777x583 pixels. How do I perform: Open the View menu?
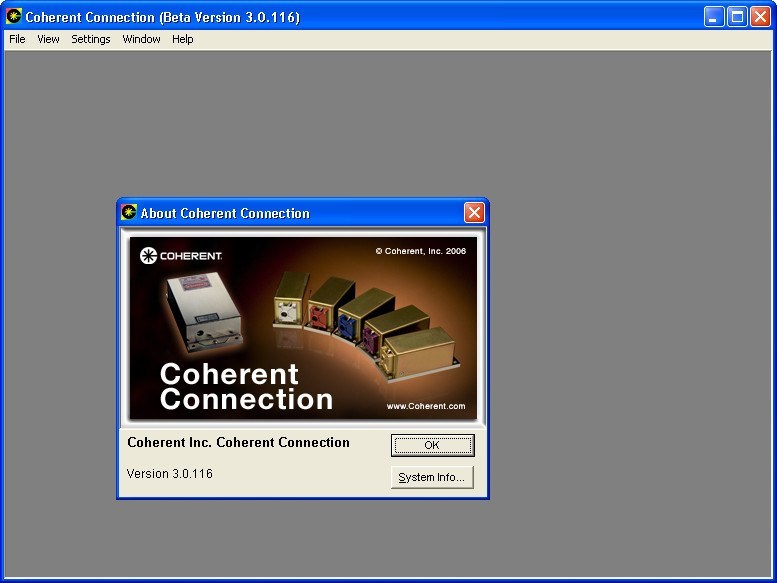(x=49, y=39)
